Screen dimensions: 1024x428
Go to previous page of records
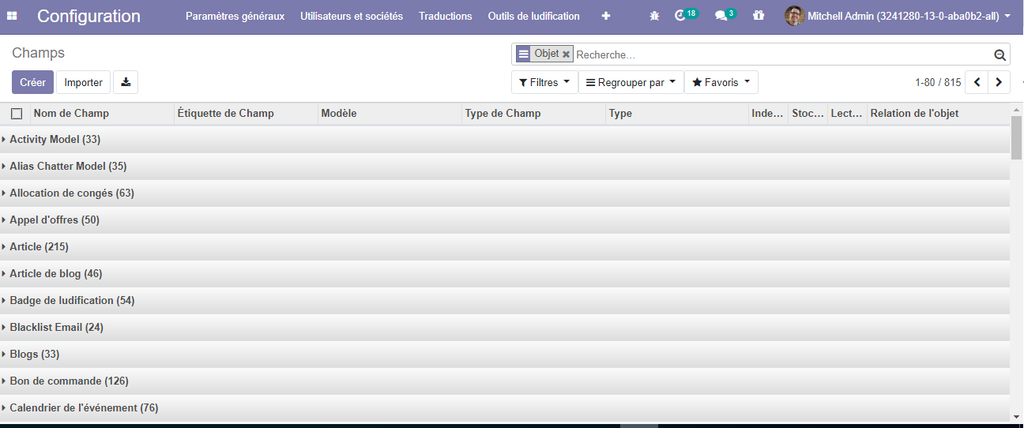point(976,82)
